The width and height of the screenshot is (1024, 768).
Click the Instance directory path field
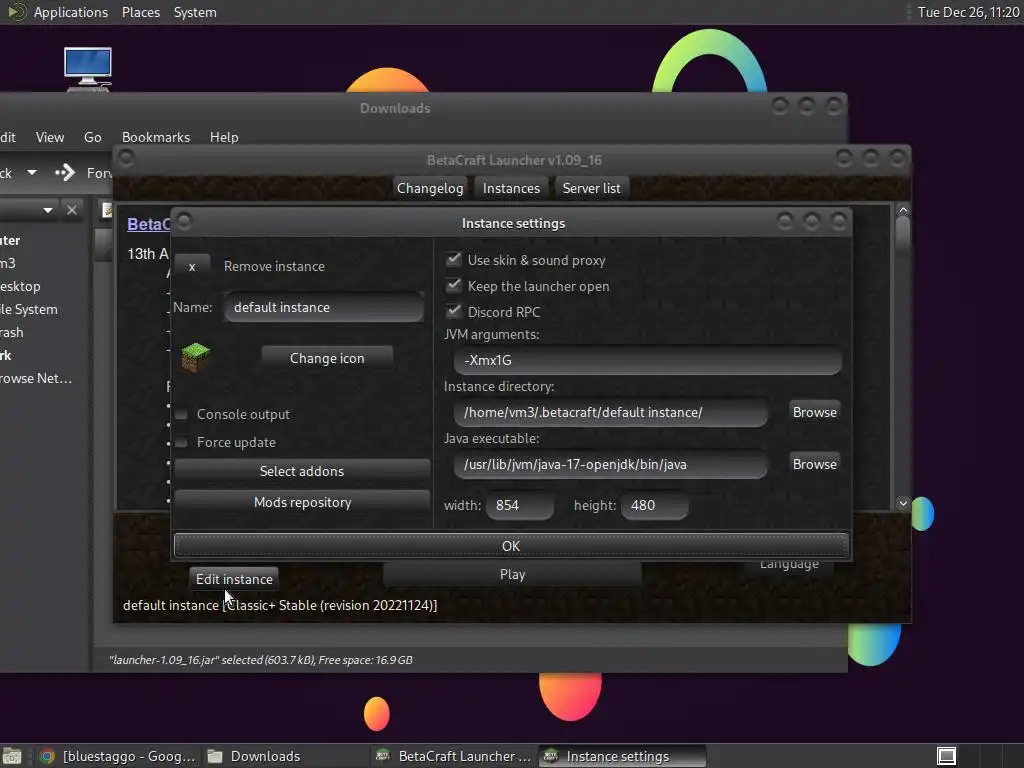tap(611, 412)
